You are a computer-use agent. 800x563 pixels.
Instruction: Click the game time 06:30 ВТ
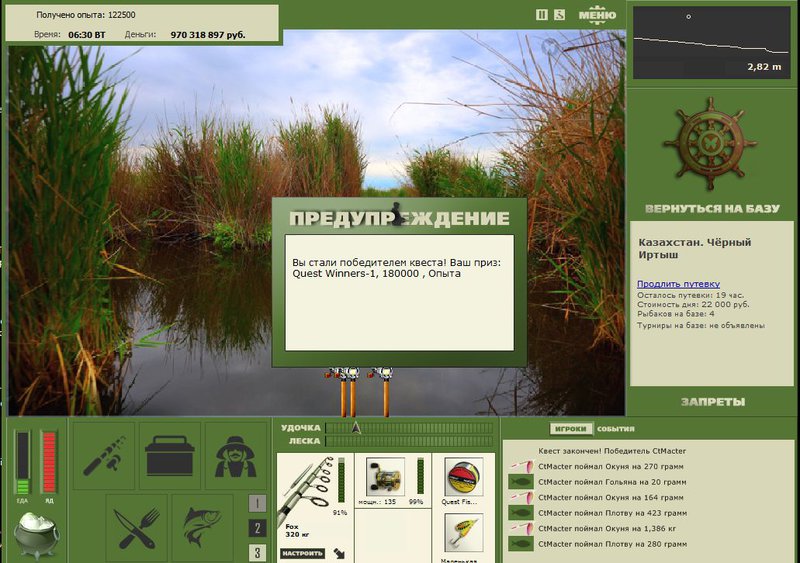[87, 35]
